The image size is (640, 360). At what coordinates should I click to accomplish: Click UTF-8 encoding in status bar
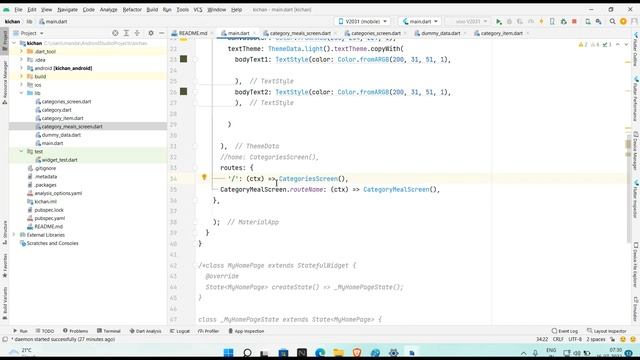click(x=575, y=339)
